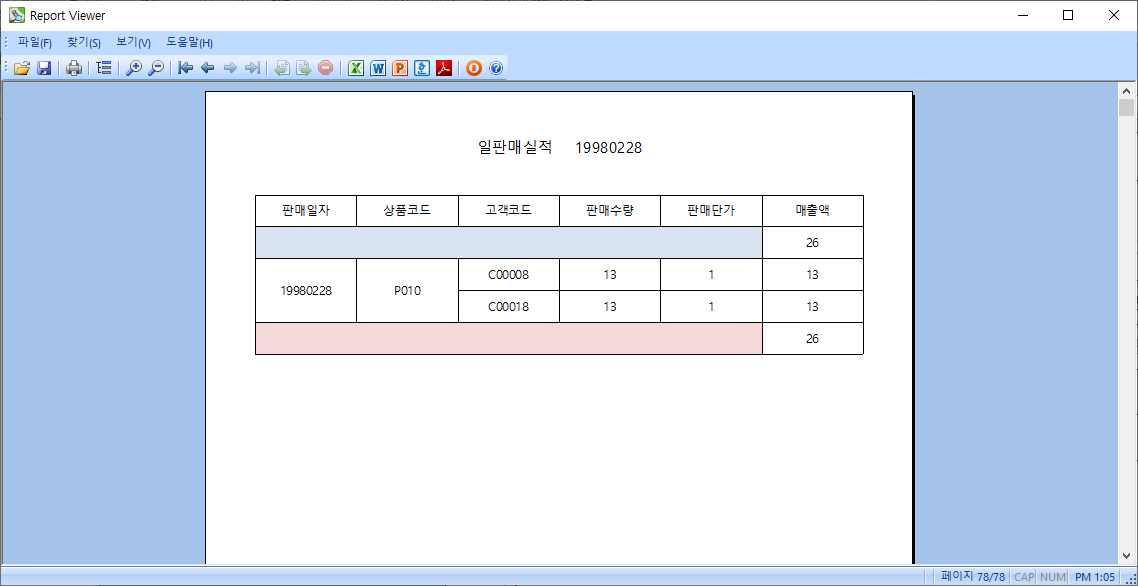Image resolution: width=1138 pixels, height=586 pixels.
Task: Click the C00018 customer code cell
Action: [x=509, y=306]
